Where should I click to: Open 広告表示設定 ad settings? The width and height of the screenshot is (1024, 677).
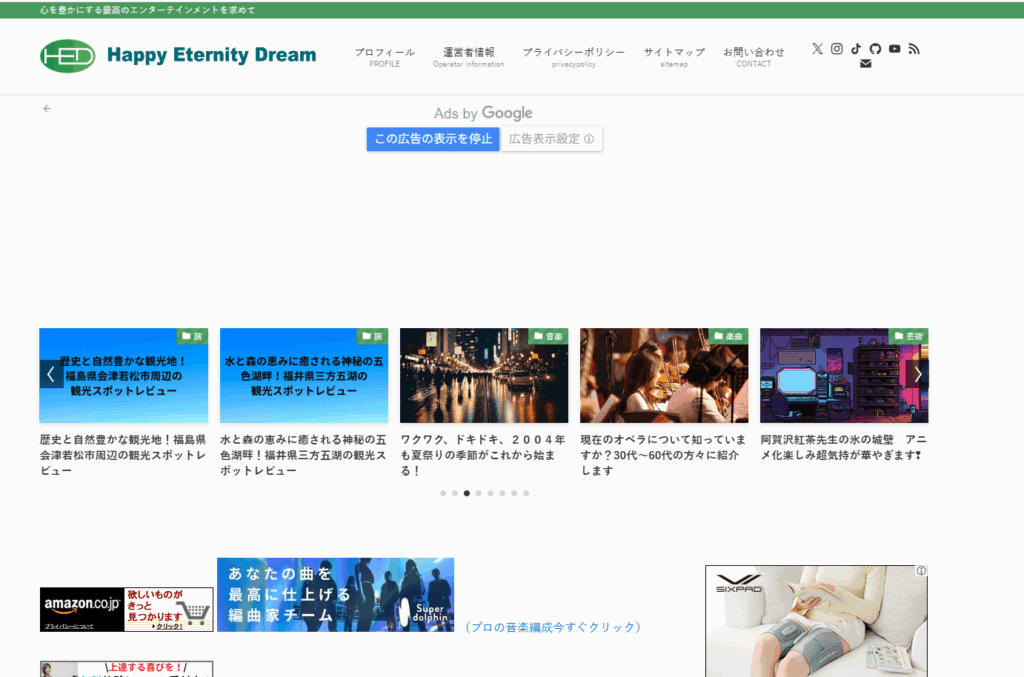click(x=551, y=139)
